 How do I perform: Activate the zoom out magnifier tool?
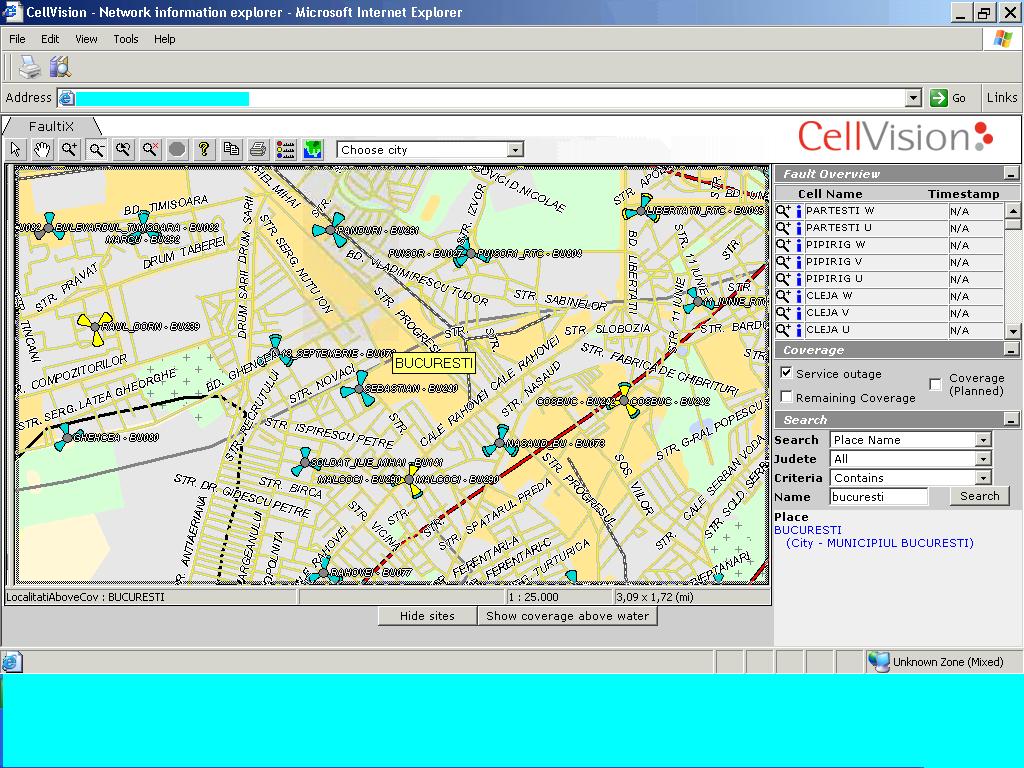(x=96, y=150)
